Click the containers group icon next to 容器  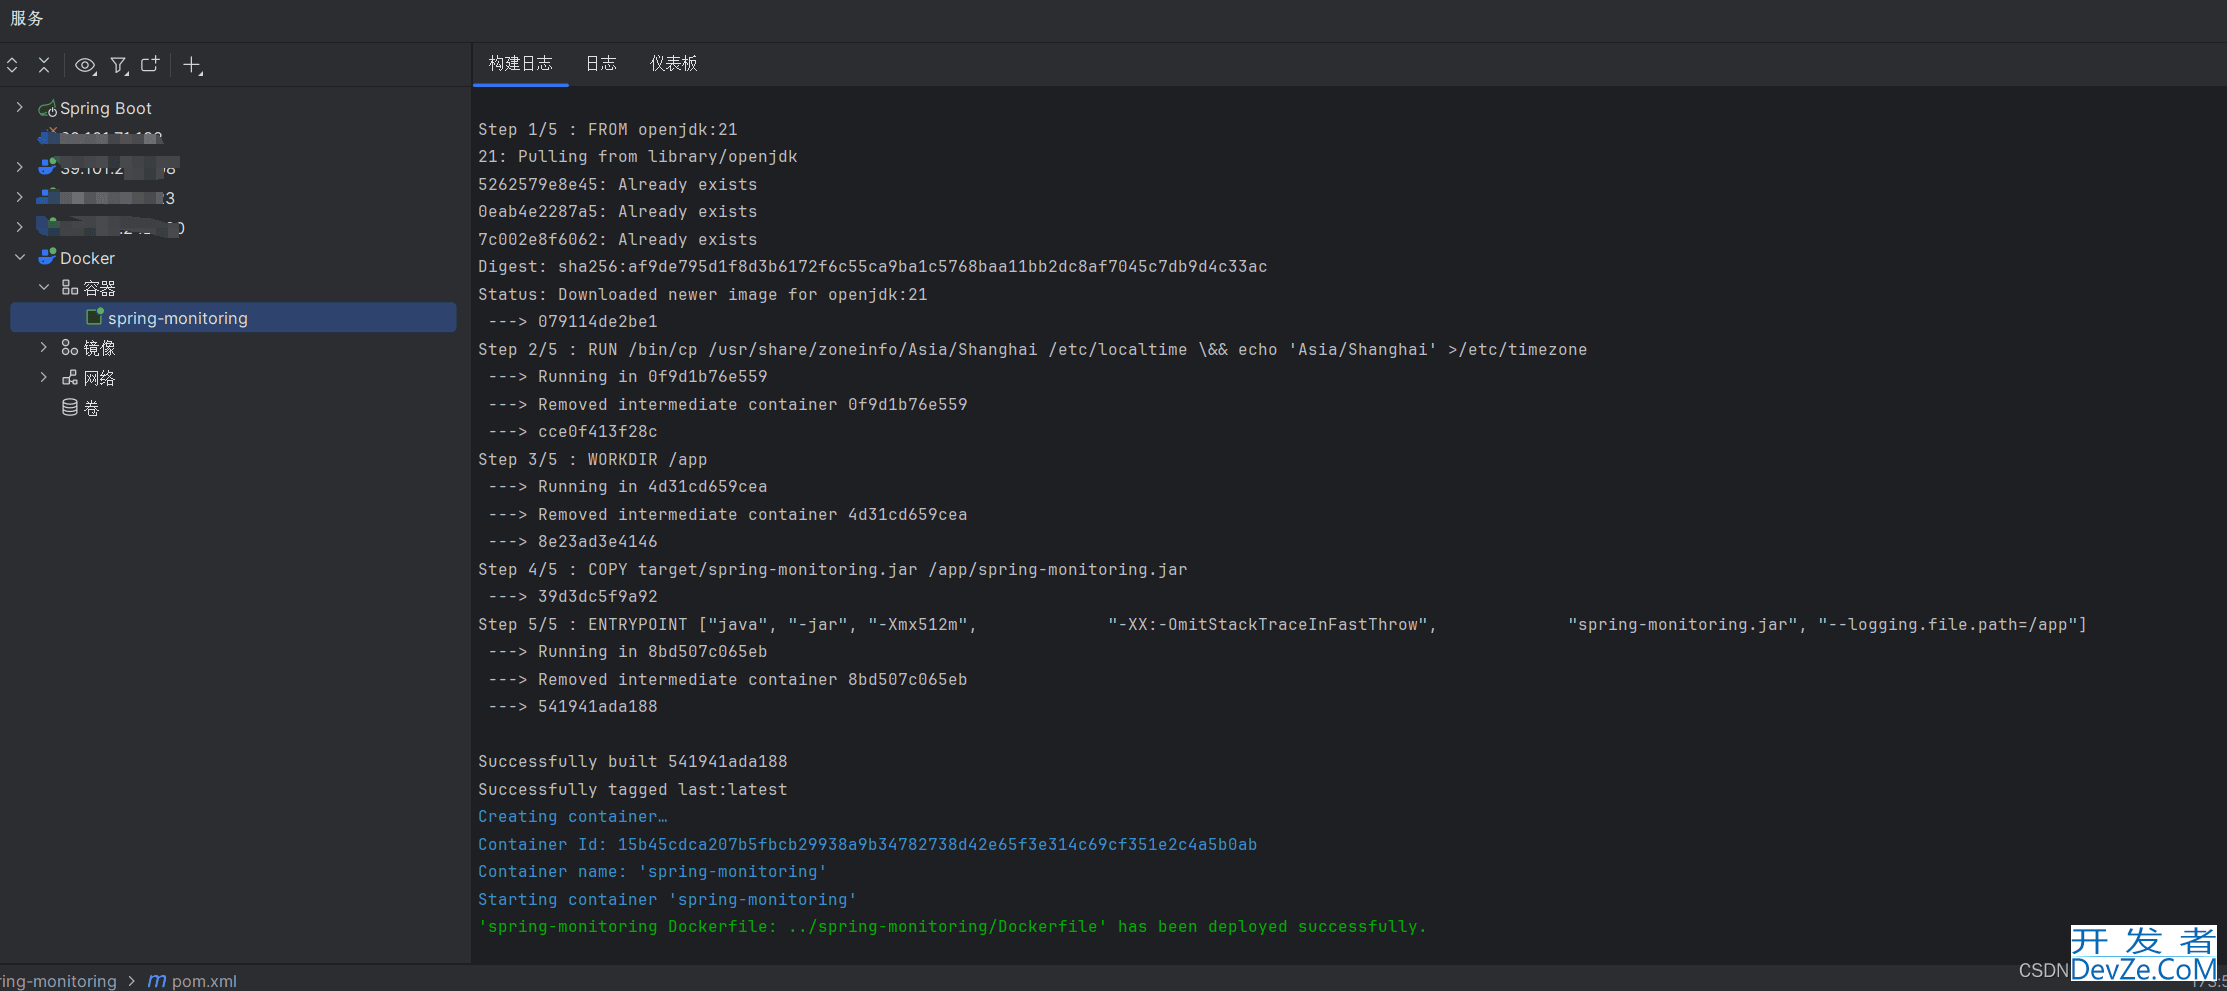click(70, 287)
